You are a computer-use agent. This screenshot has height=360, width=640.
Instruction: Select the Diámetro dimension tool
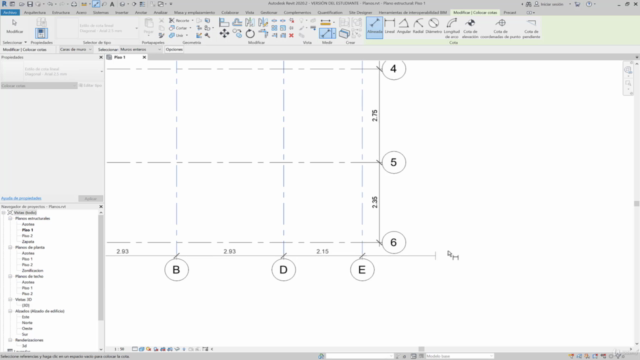click(x=433, y=27)
